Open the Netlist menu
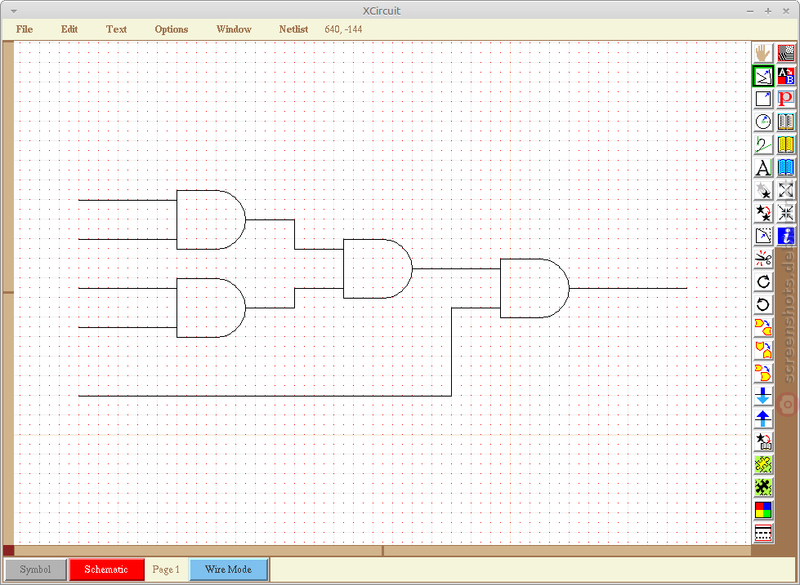 [x=293, y=29]
